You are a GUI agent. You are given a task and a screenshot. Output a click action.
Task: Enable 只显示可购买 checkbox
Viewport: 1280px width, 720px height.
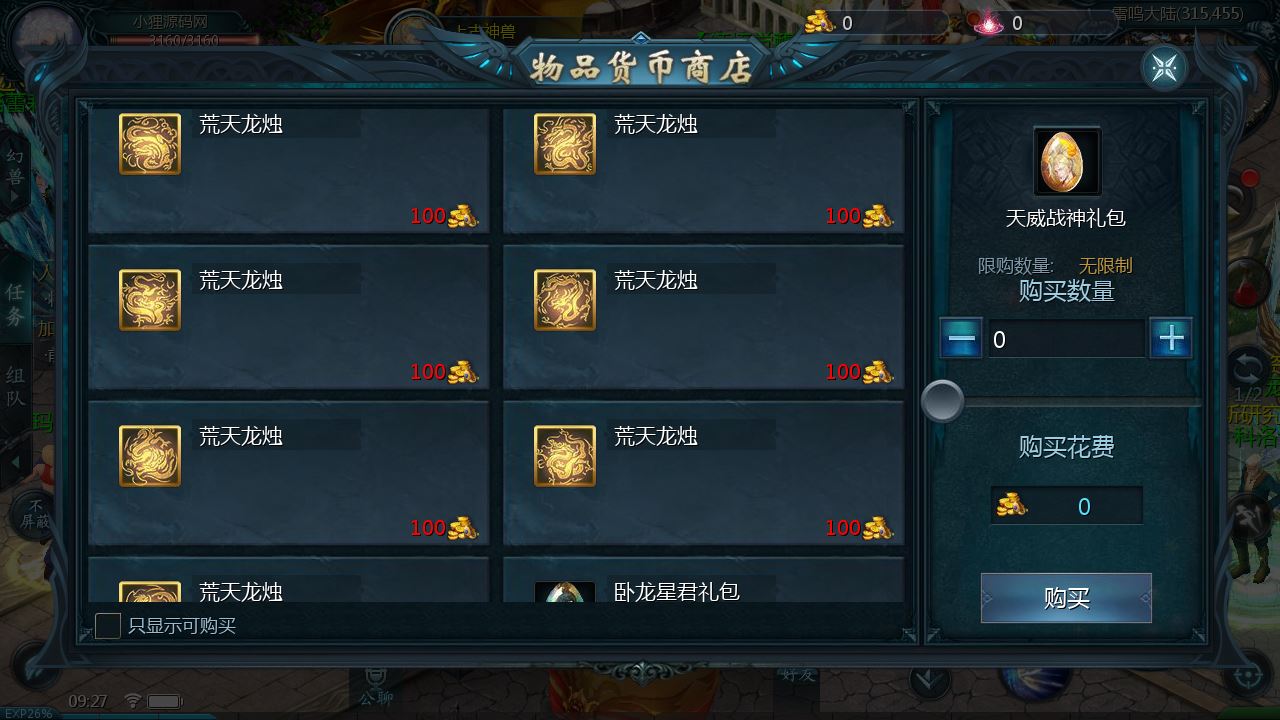point(107,626)
